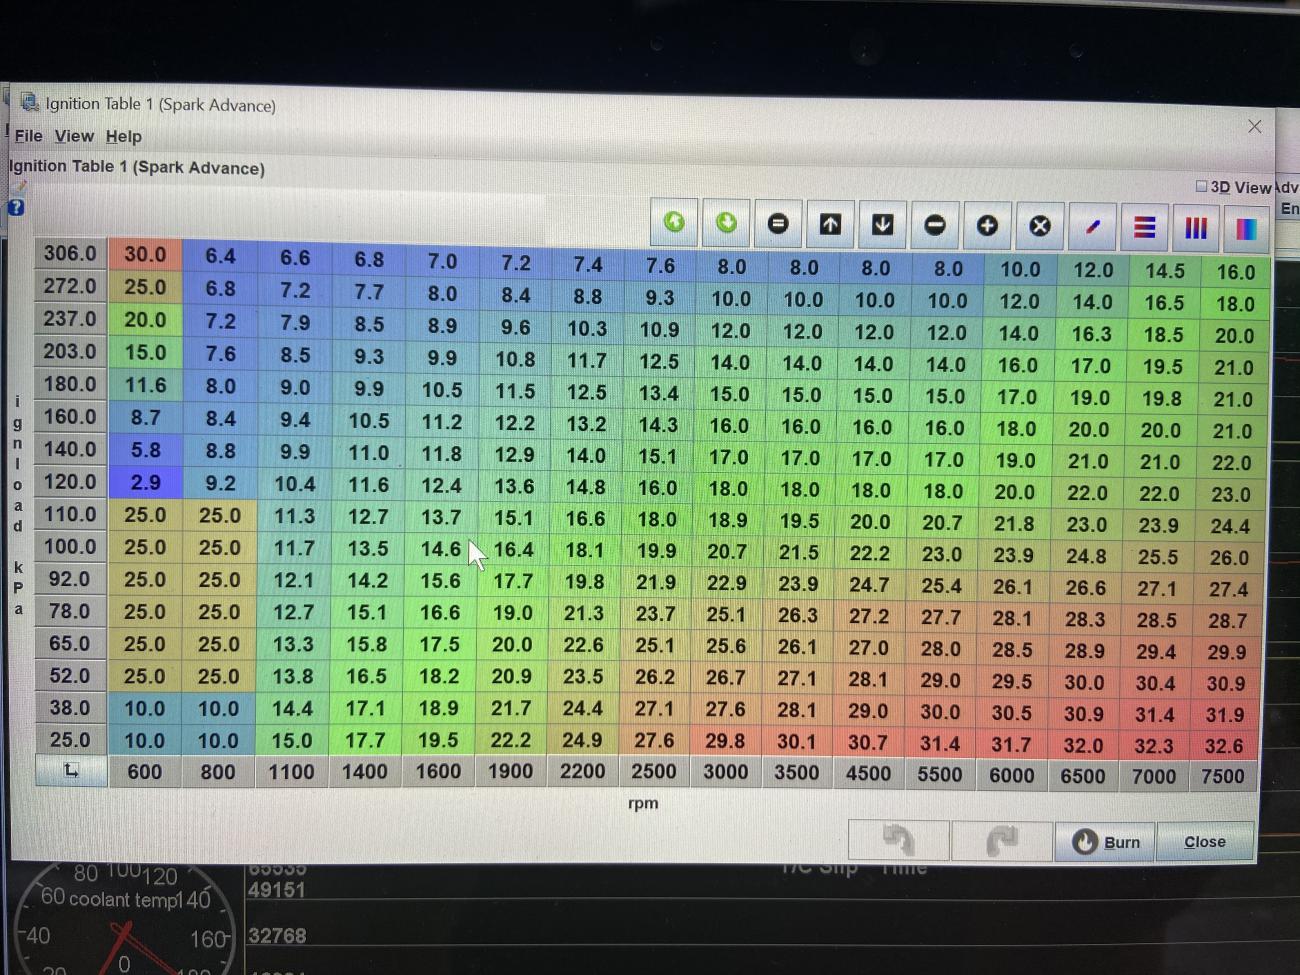Open the View menu
This screenshot has width=1300, height=975.
(x=74, y=136)
